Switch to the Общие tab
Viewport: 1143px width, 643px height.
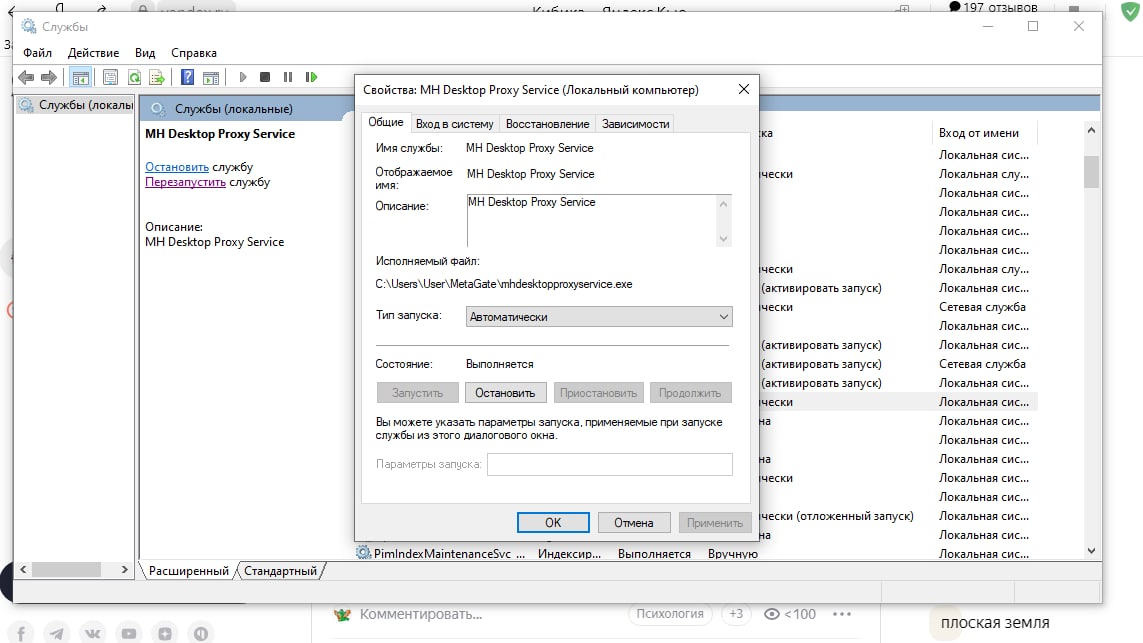386,122
